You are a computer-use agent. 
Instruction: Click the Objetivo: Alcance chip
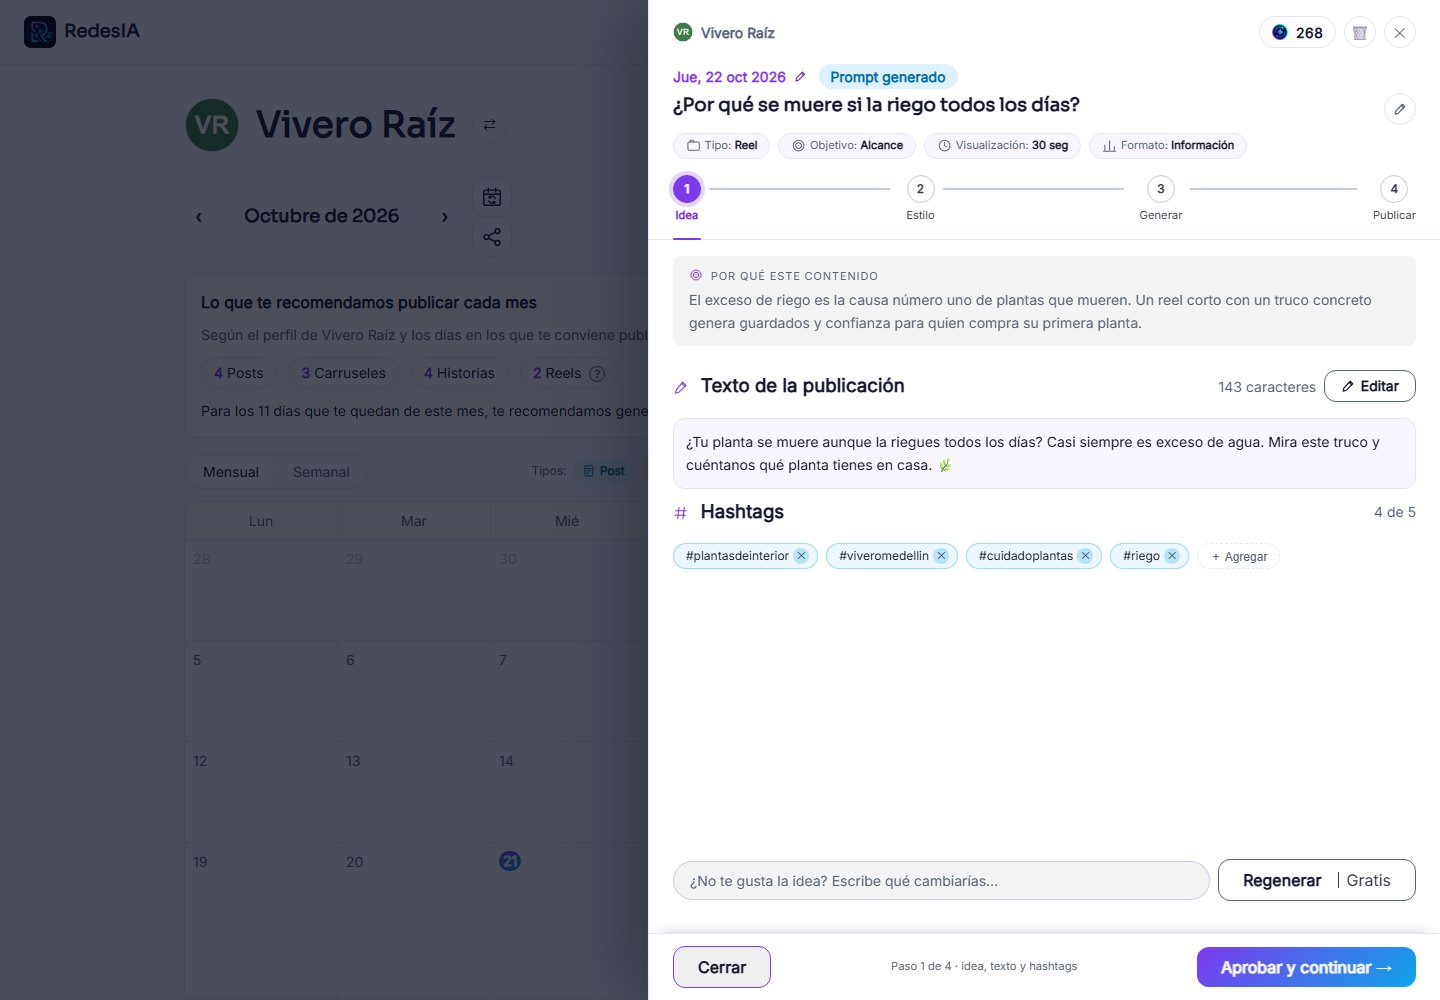point(847,146)
